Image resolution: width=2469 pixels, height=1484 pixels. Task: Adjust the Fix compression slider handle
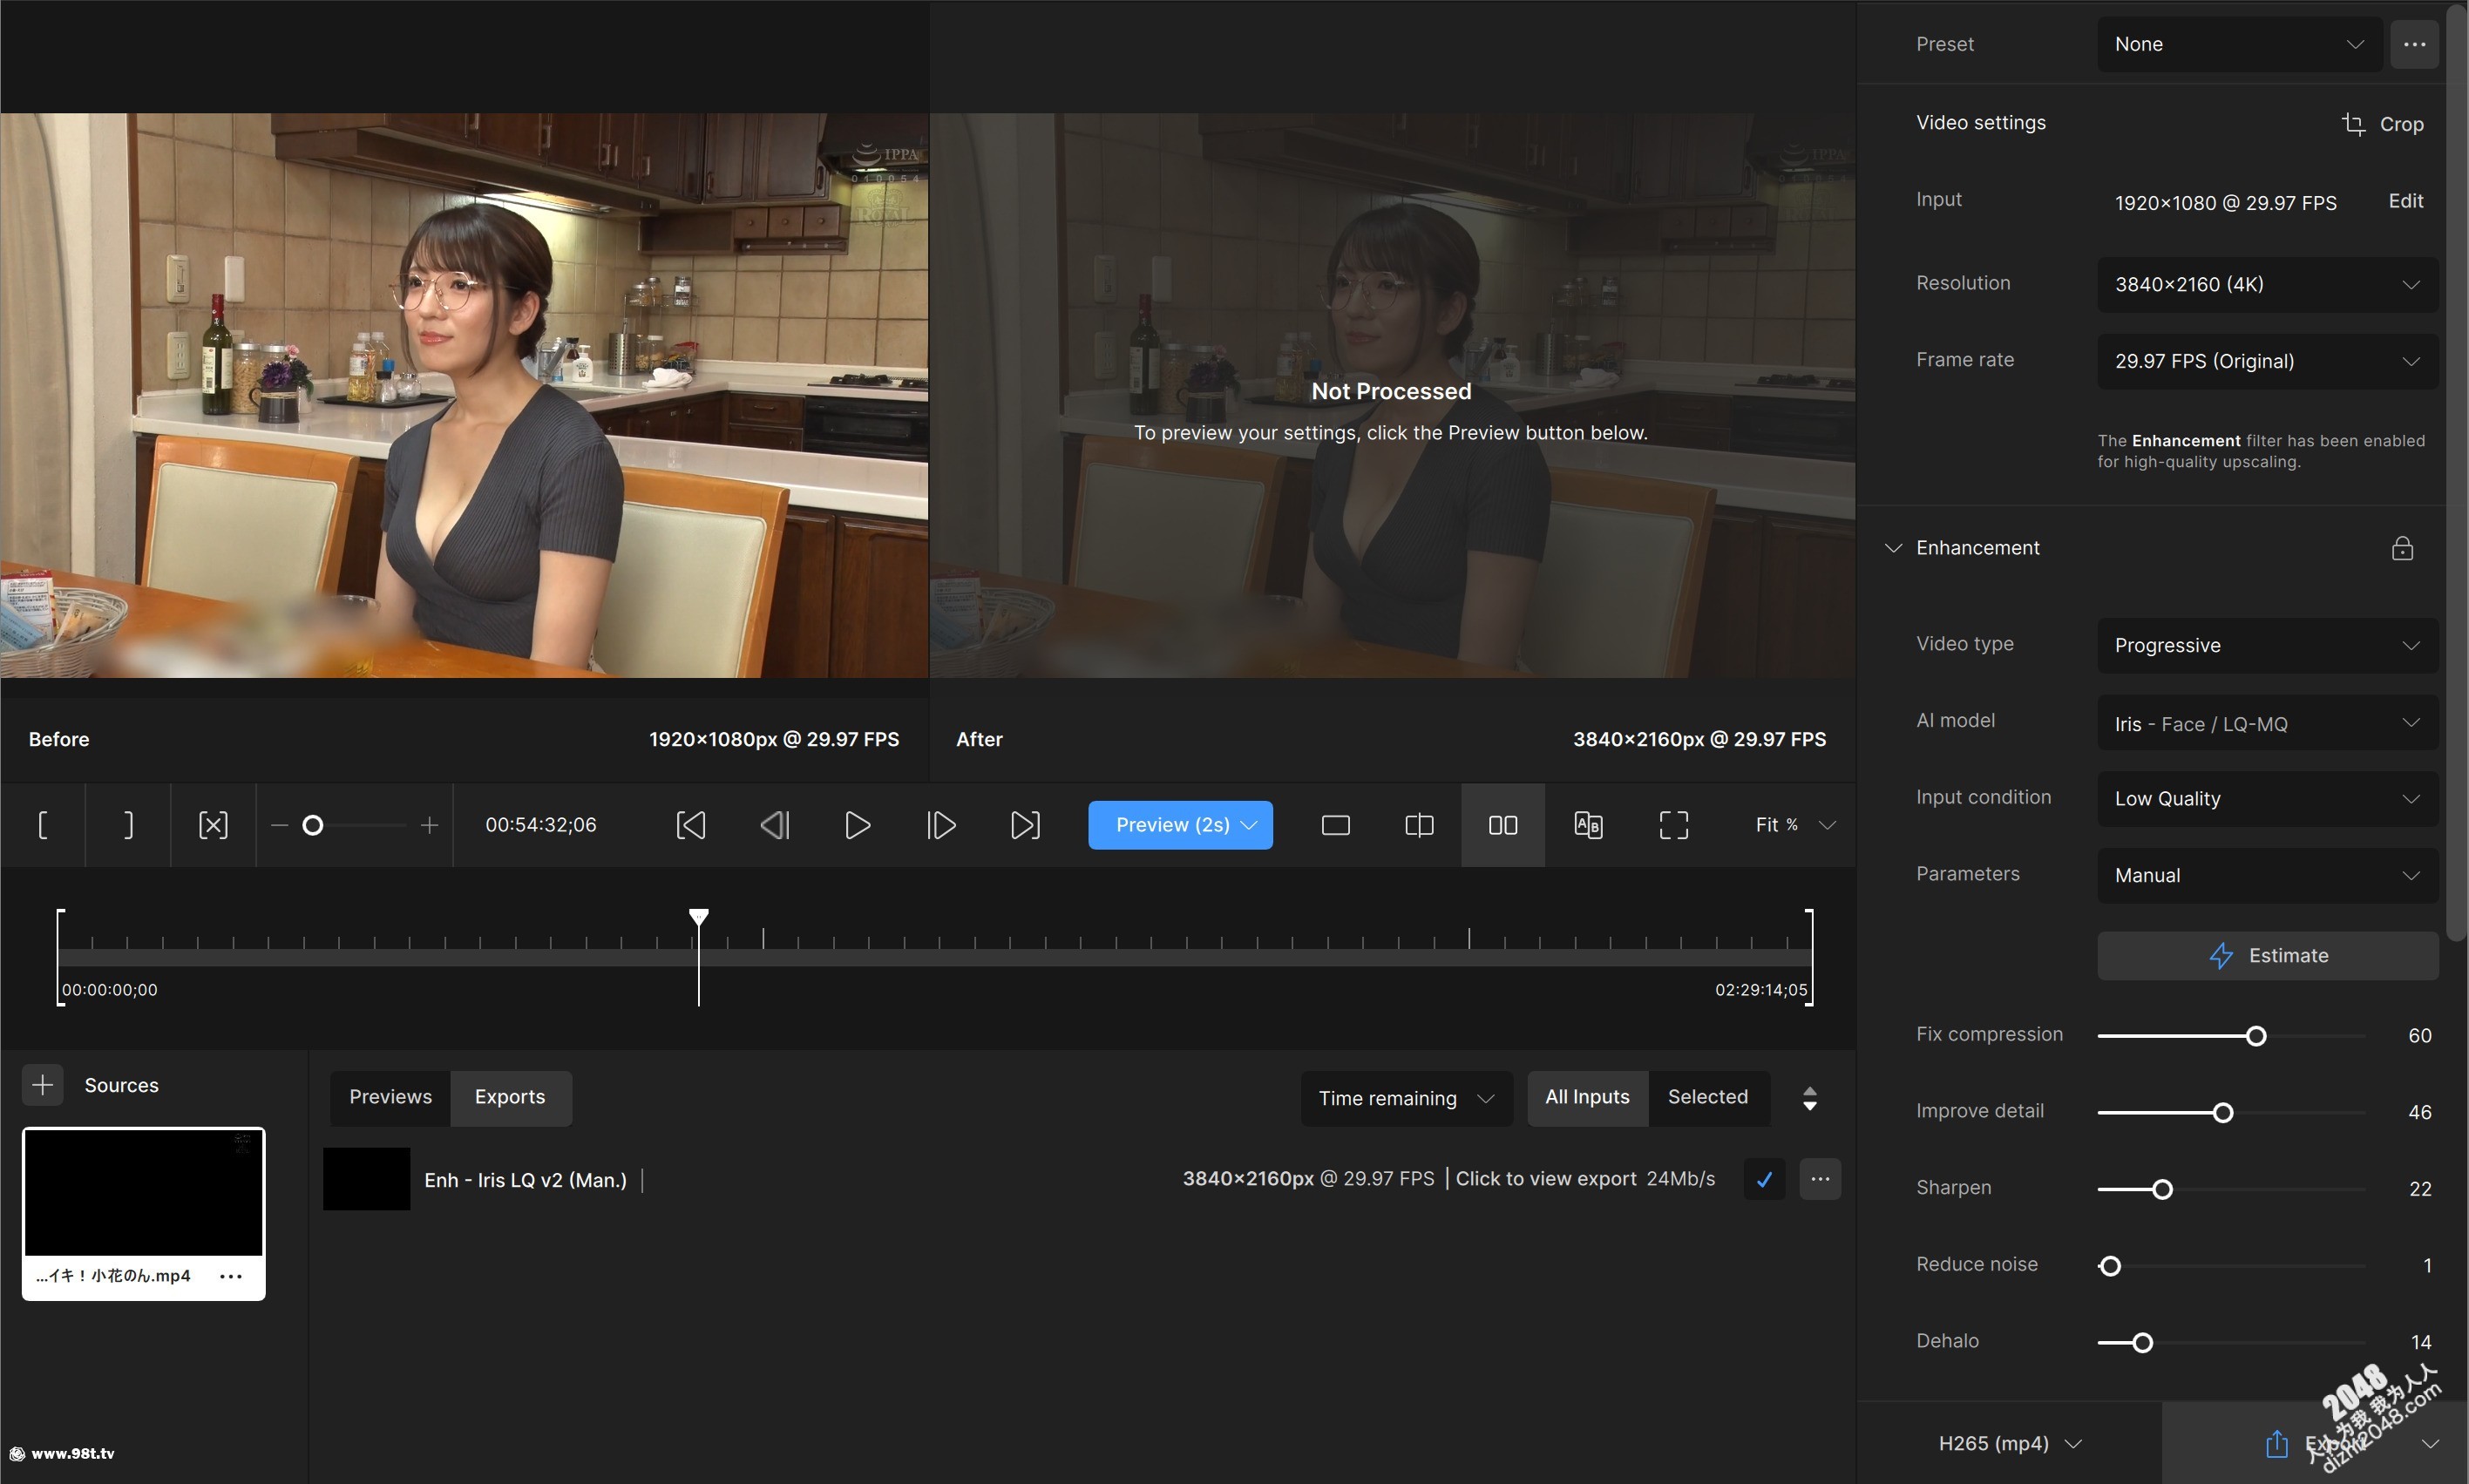[2255, 1036]
